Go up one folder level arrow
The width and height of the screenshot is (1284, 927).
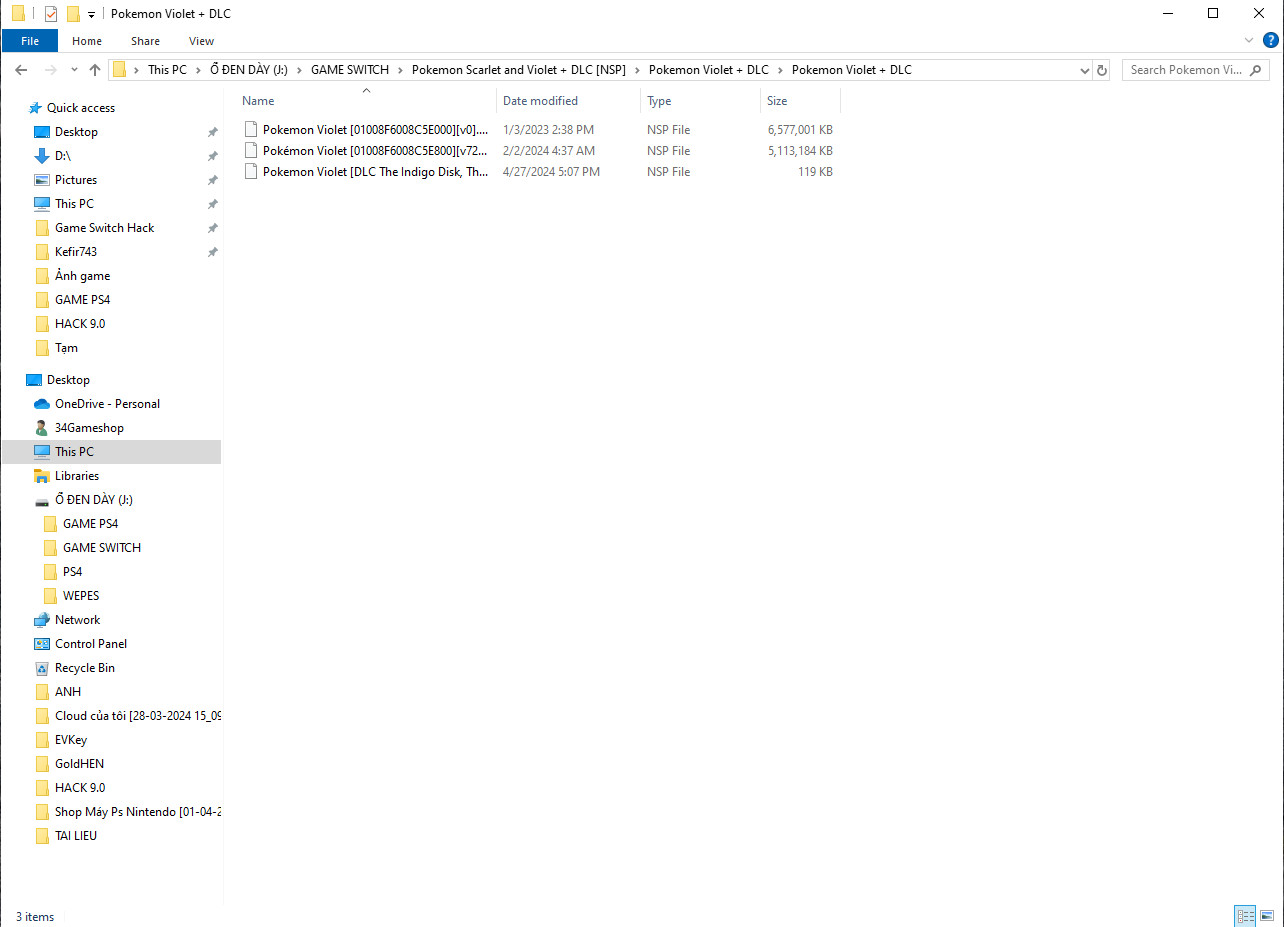(x=95, y=70)
